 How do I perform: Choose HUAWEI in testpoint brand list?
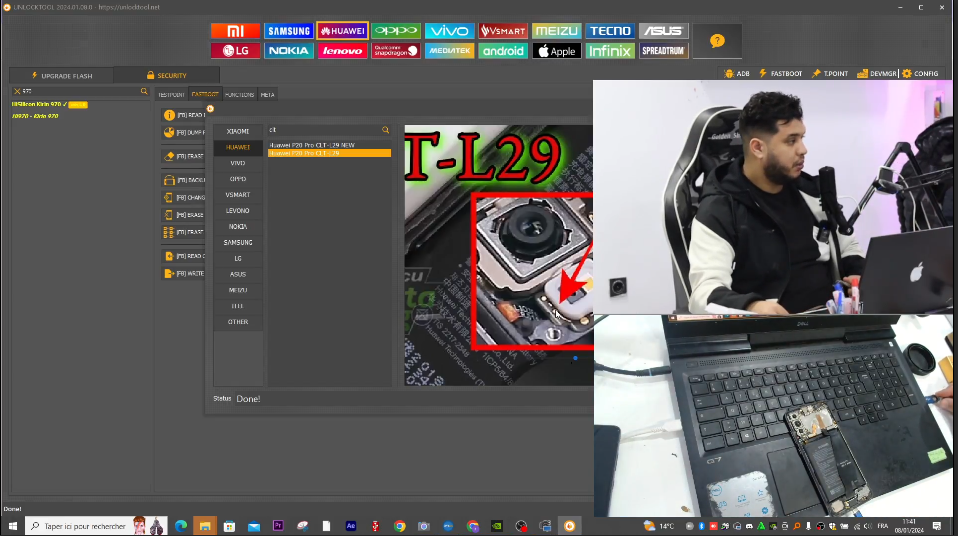(238, 147)
